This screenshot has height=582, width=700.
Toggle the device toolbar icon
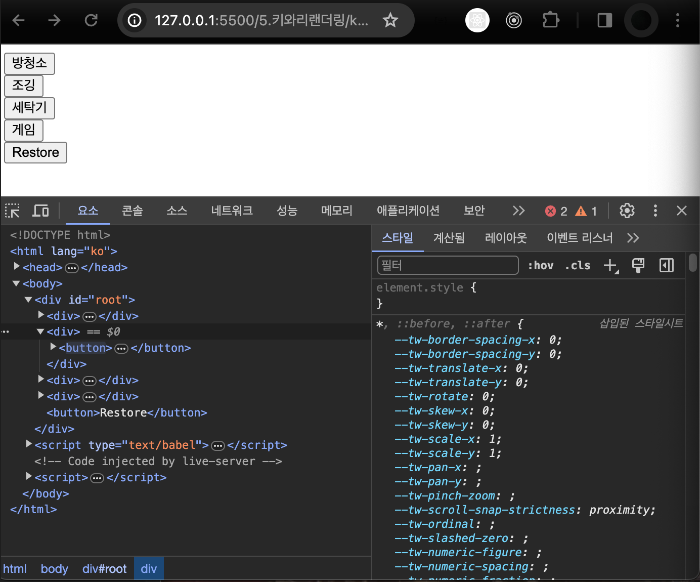point(40,211)
